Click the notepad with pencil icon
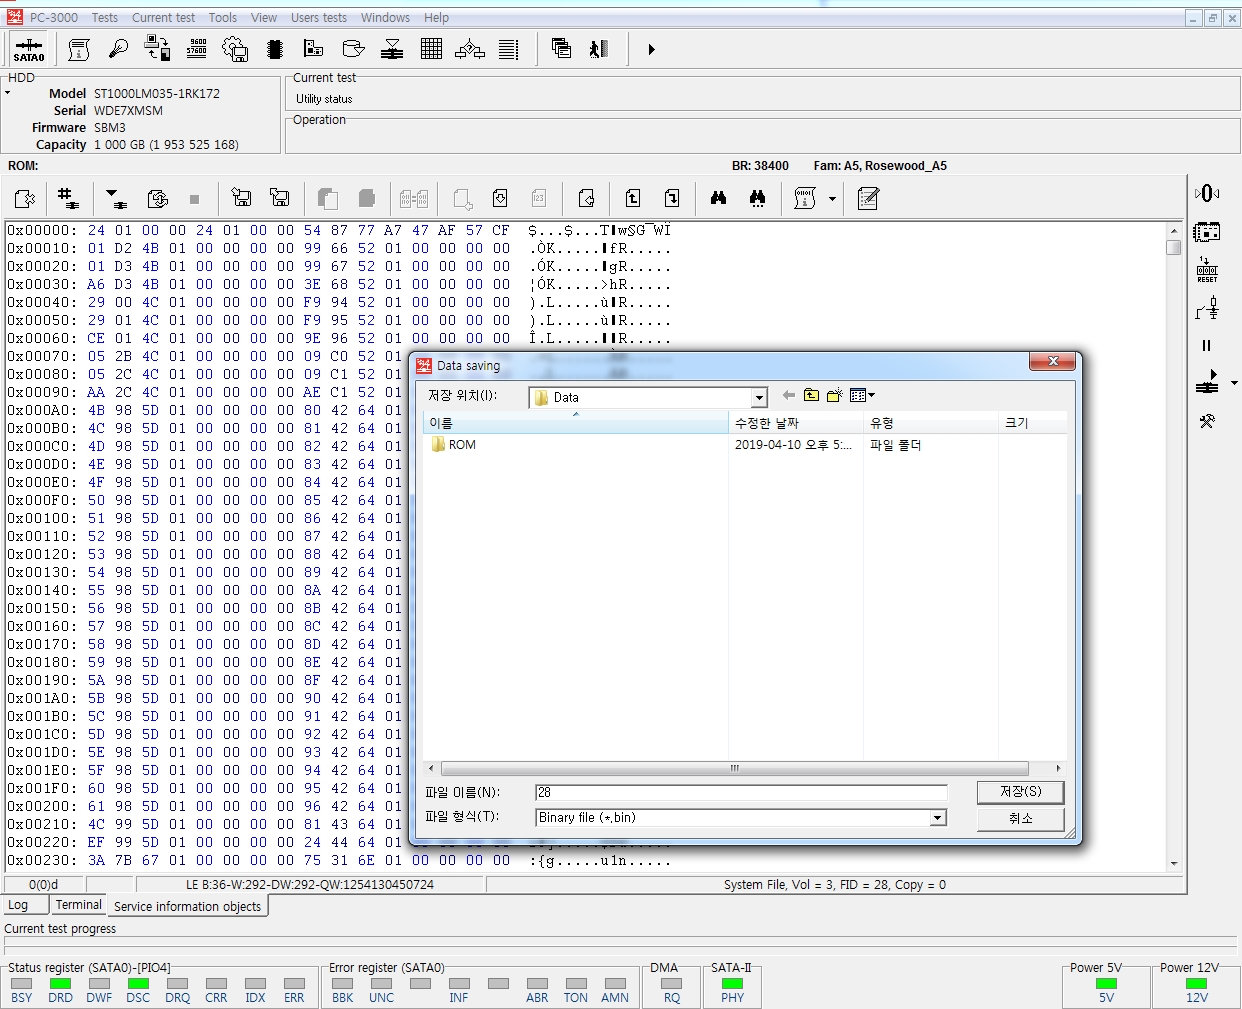 [x=868, y=198]
